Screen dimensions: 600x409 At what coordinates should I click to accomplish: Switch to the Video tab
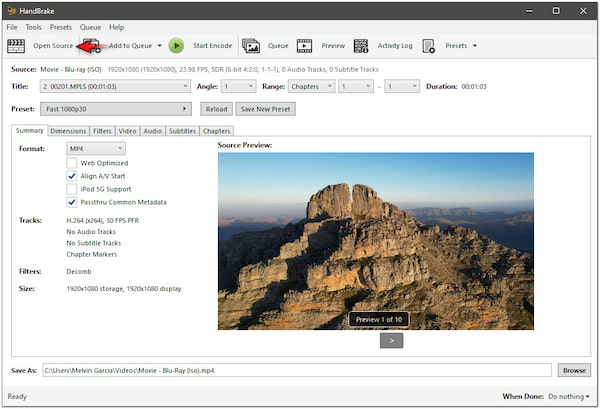tap(127, 131)
